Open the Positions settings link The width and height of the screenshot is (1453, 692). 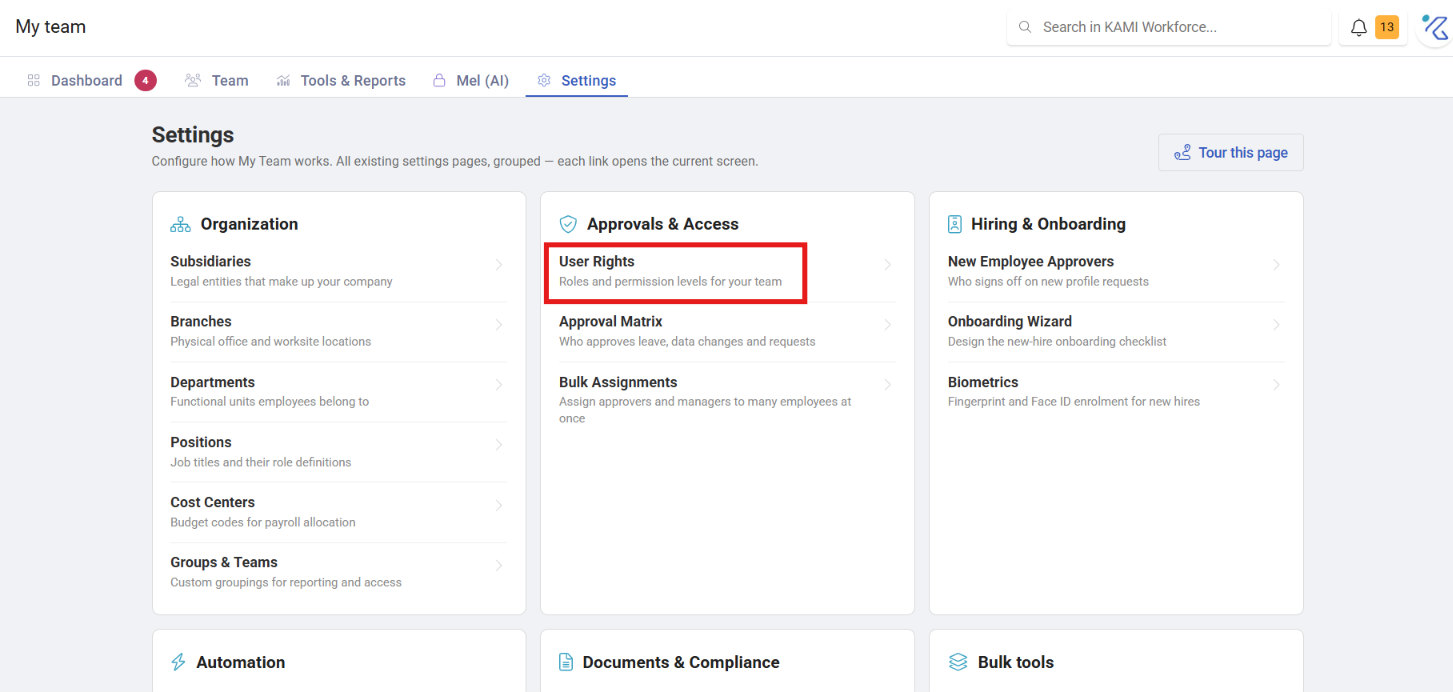point(339,451)
